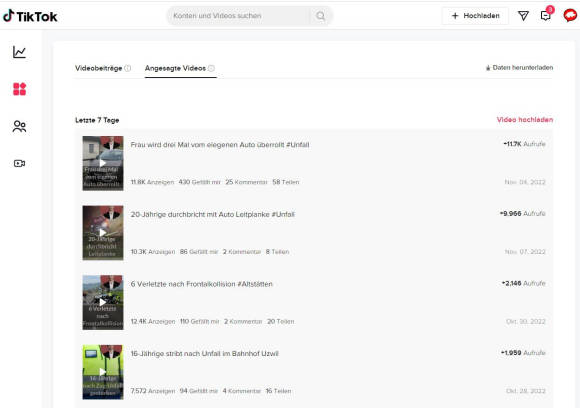The image size is (580, 408).
Task: Click the '+2.146 Aufrufe' value
Action: 523,283
